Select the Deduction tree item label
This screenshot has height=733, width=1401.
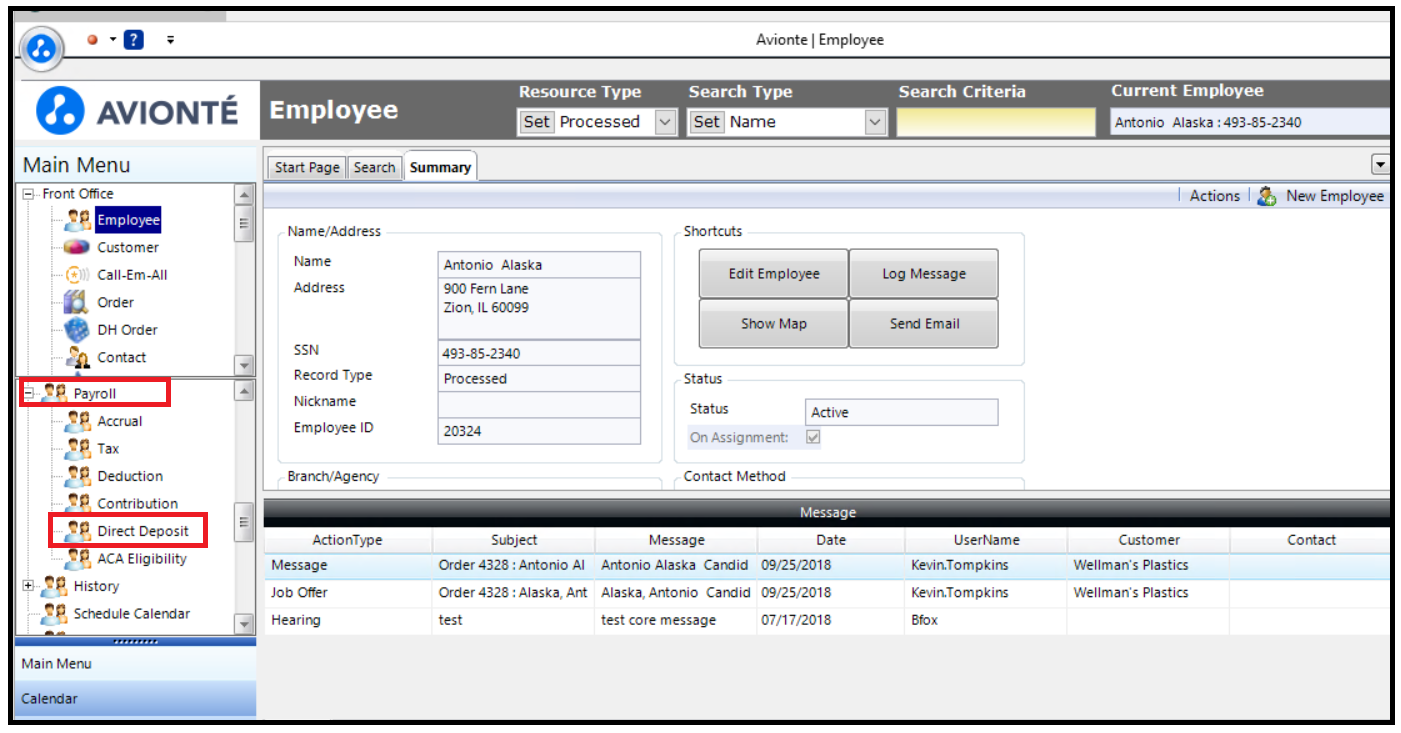click(x=130, y=476)
